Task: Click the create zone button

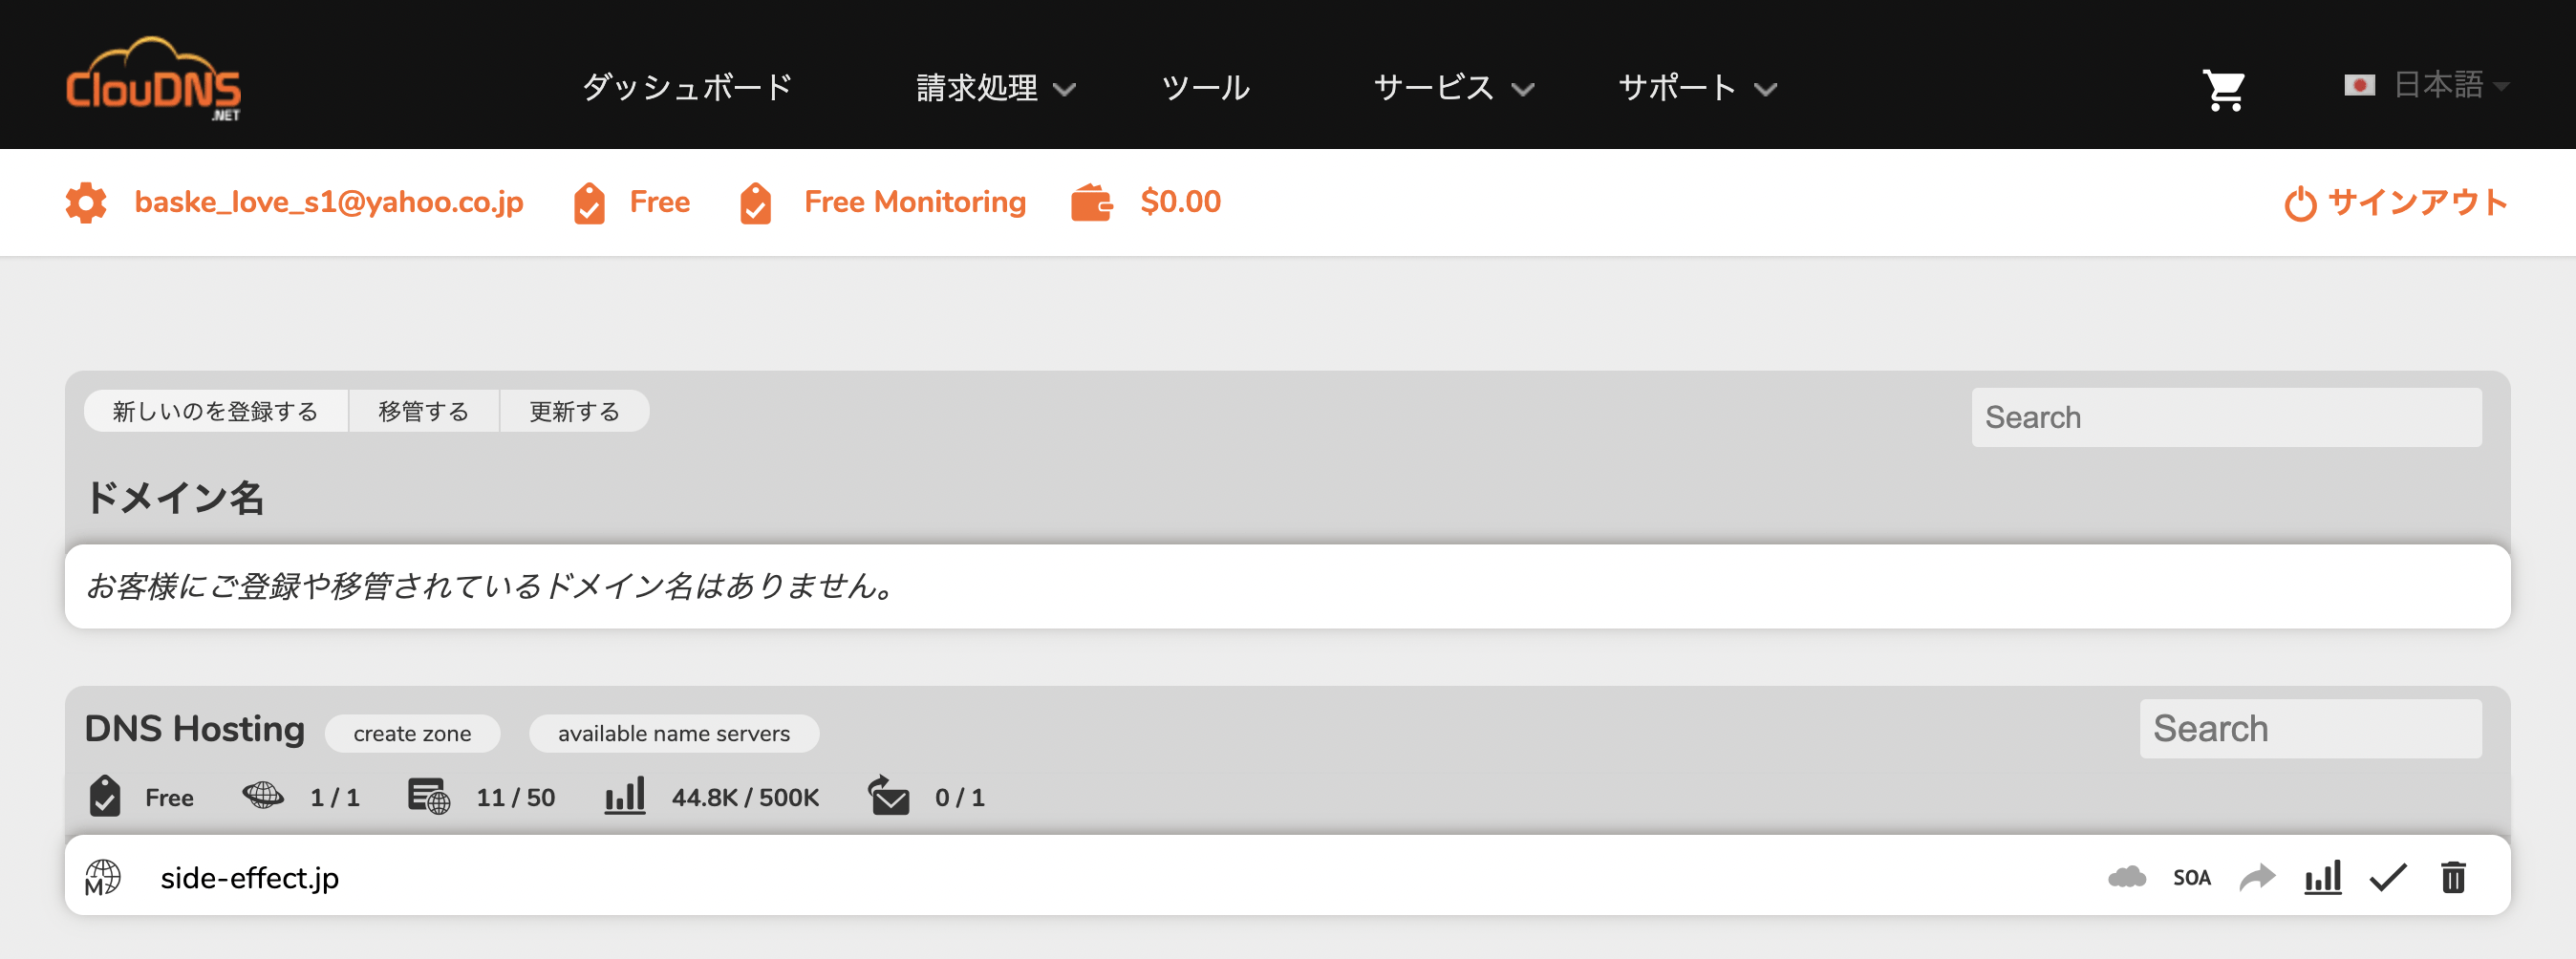Action: pyautogui.click(x=412, y=733)
